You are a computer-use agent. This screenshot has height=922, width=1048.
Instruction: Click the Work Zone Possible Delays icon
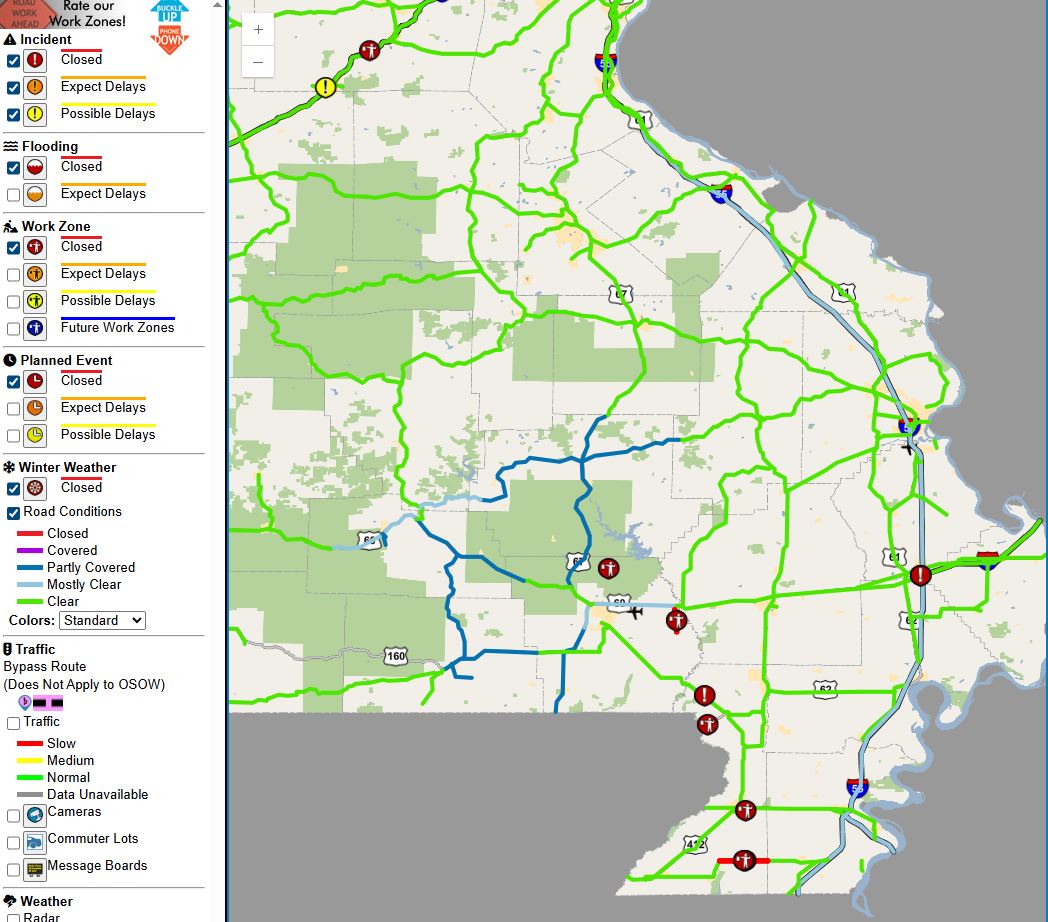coord(35,302)
